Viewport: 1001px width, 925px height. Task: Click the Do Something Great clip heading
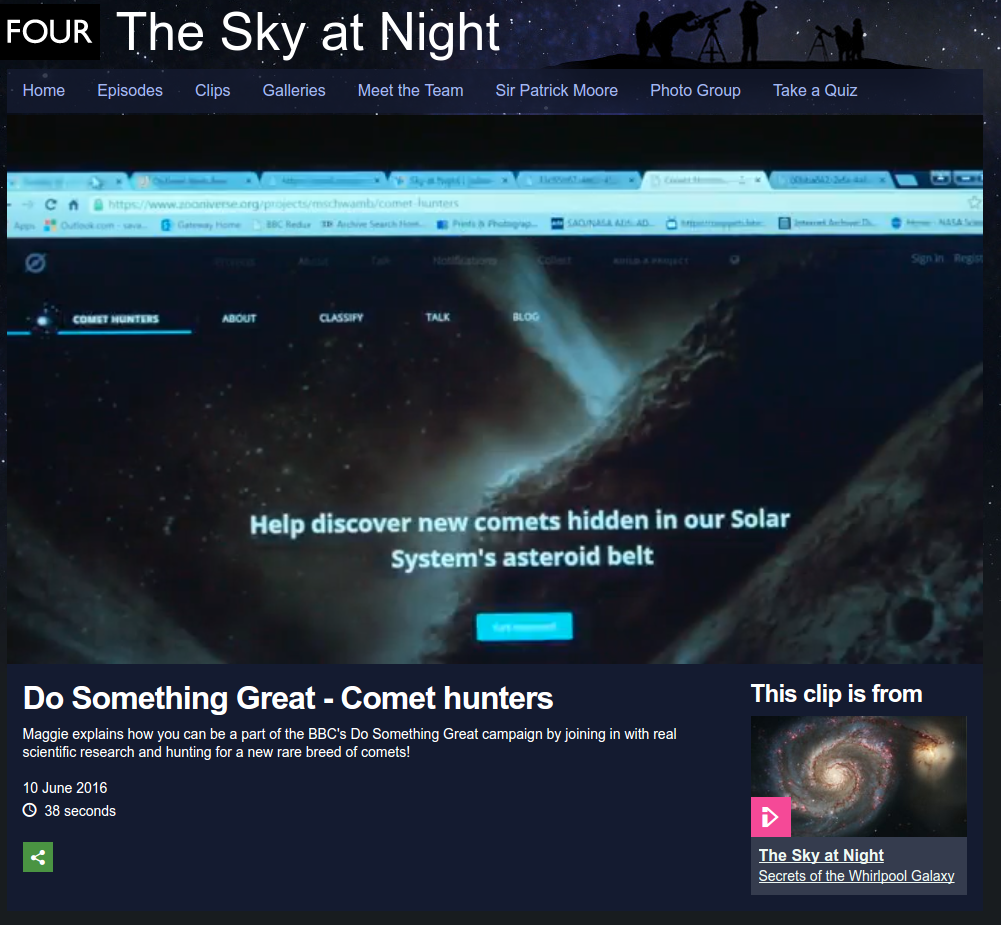(x=288, y=698)
